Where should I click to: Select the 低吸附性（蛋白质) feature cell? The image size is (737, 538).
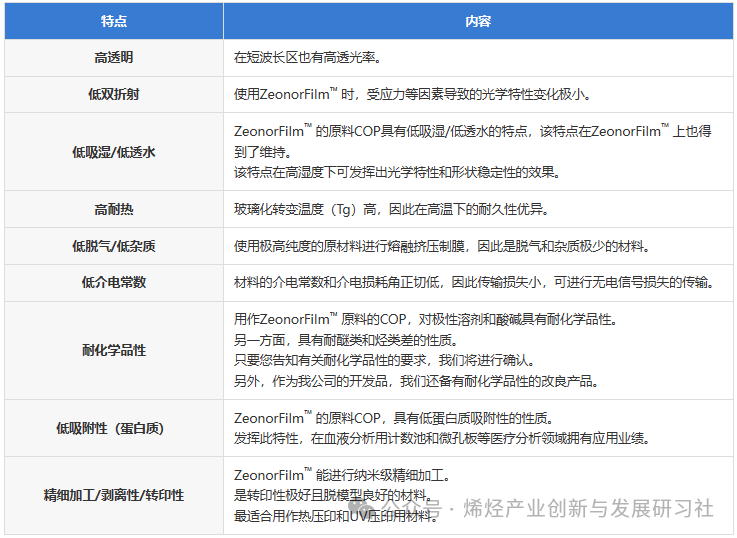coord(114,428)
